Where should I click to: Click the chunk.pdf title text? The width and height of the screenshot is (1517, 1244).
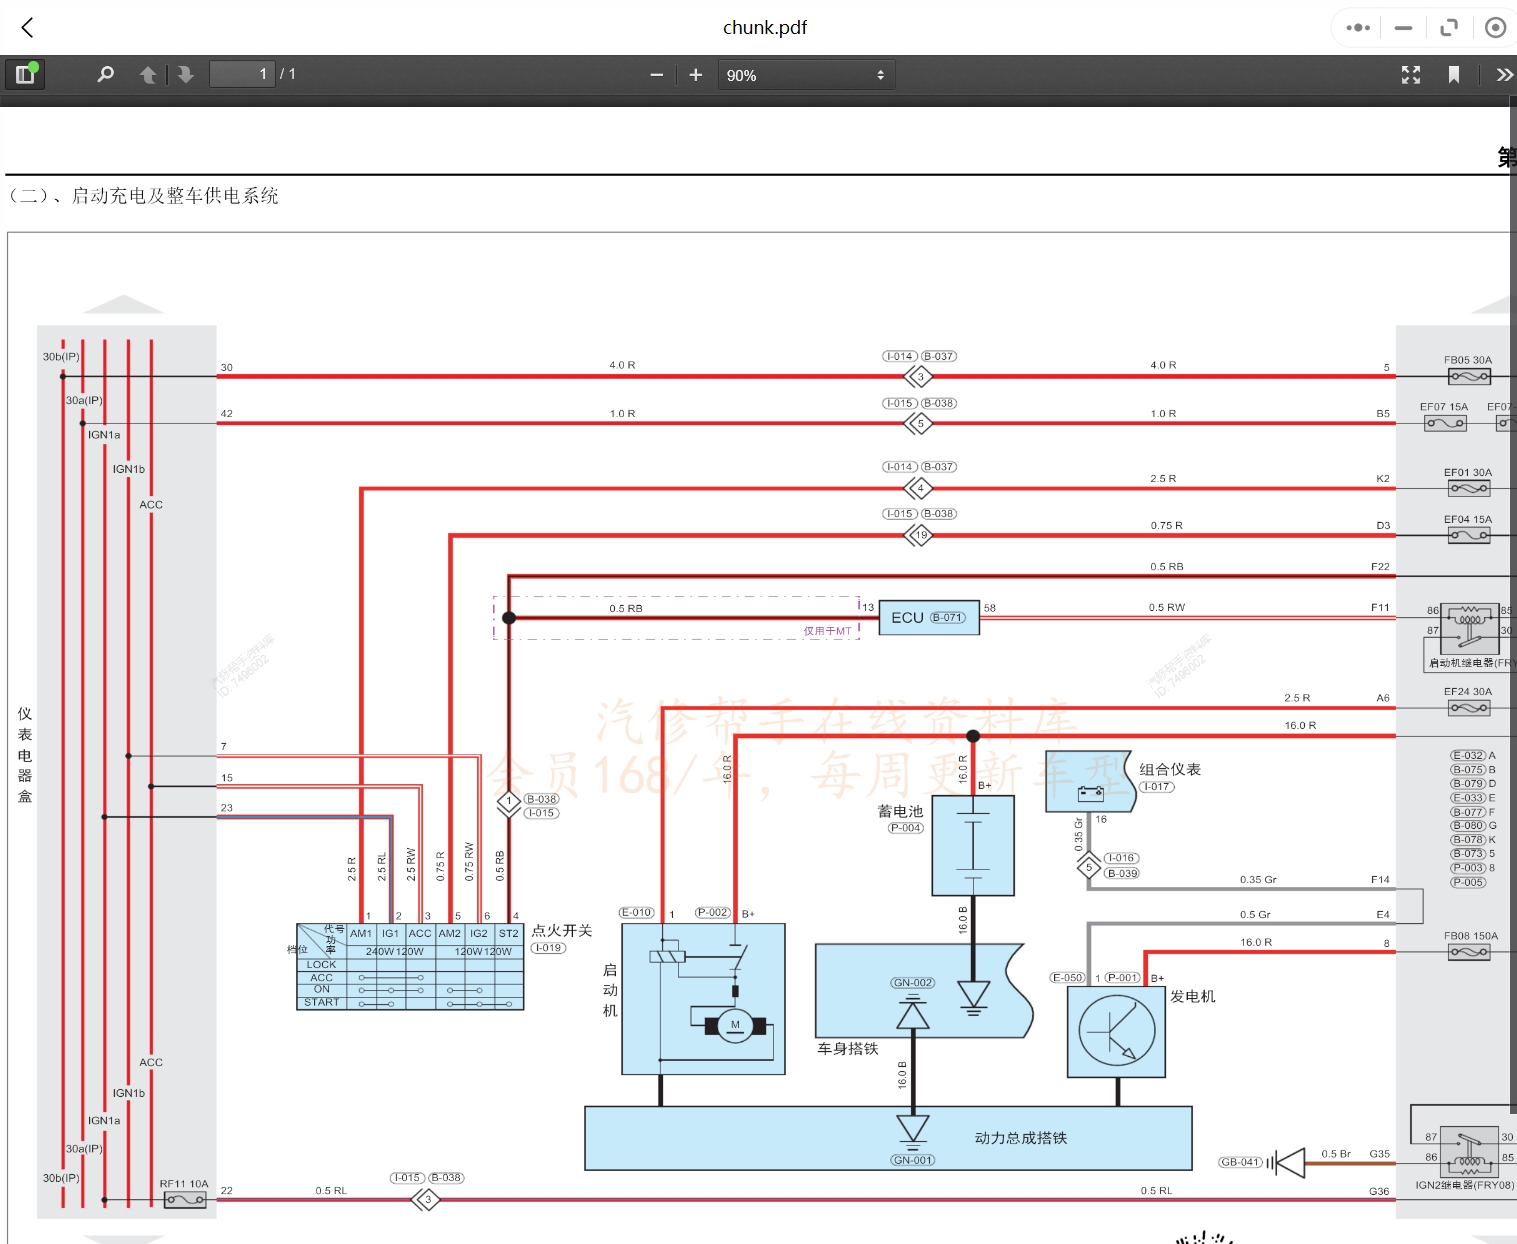[764, 28]
